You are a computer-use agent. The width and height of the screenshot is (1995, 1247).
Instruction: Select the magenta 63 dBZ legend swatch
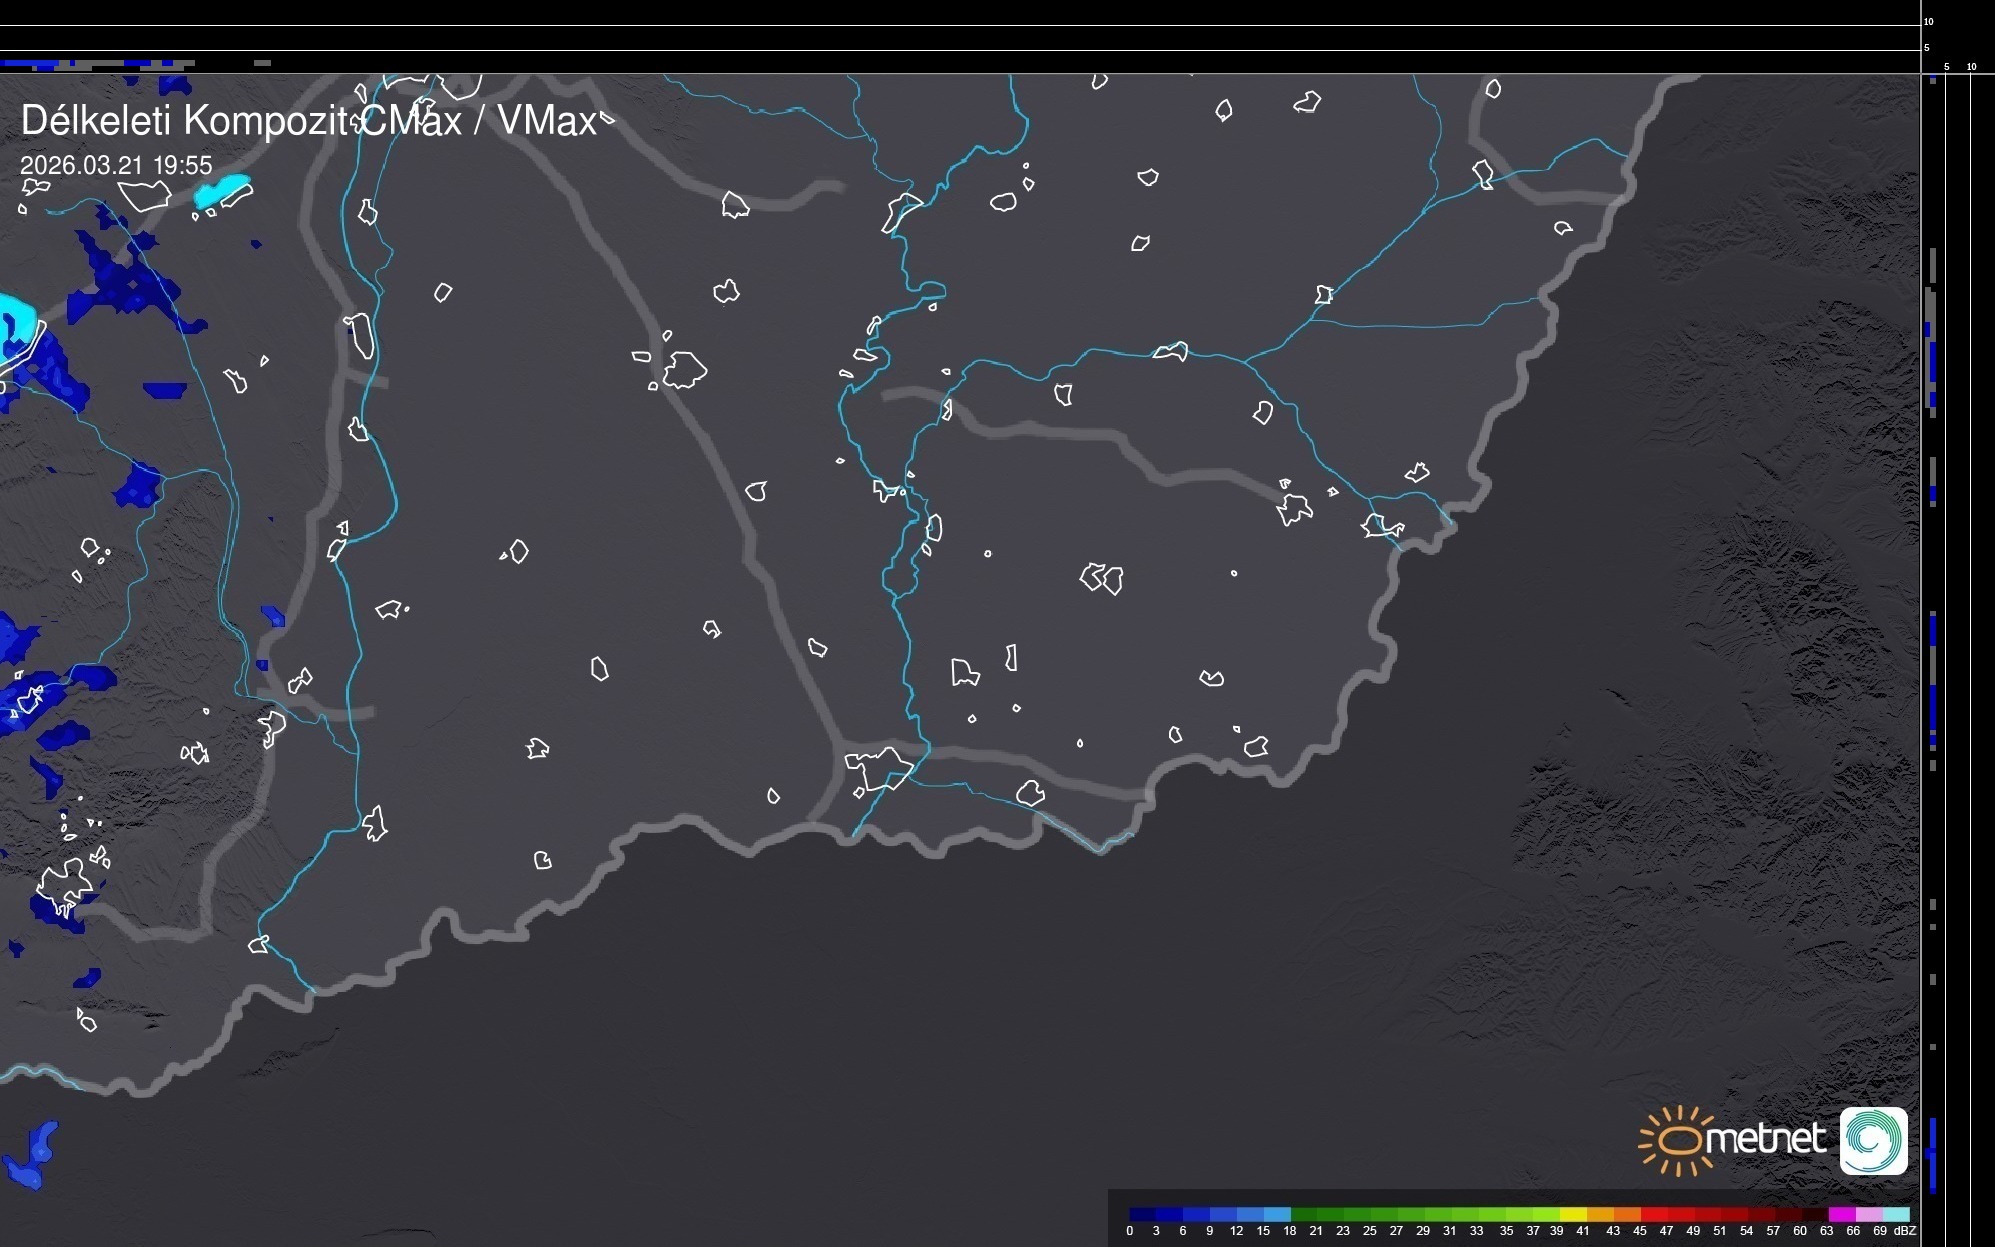tap(1842, 1215)
